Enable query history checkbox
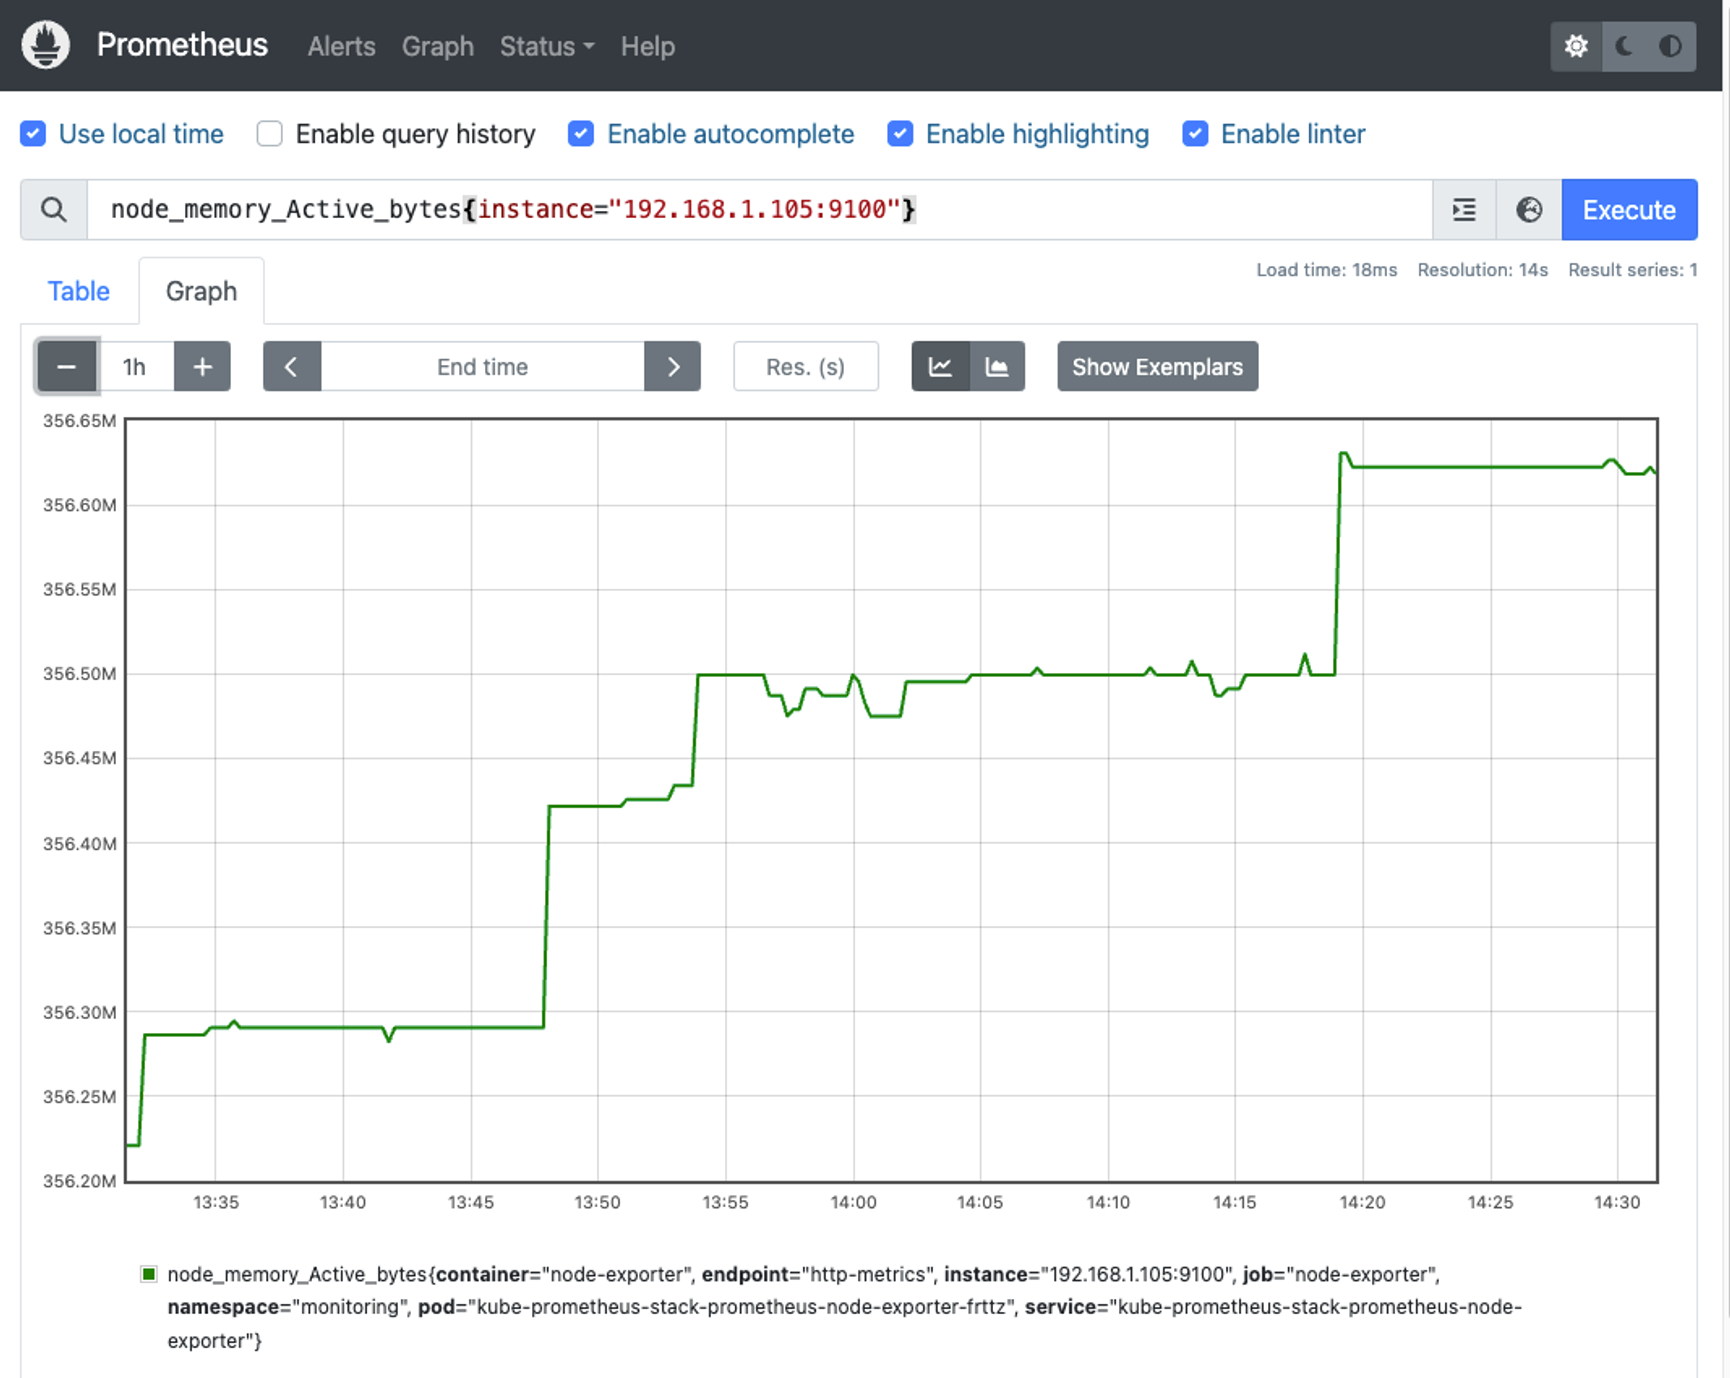Screen dimensions: 1730x1378 pyautogui.click(x=269, y=134)
